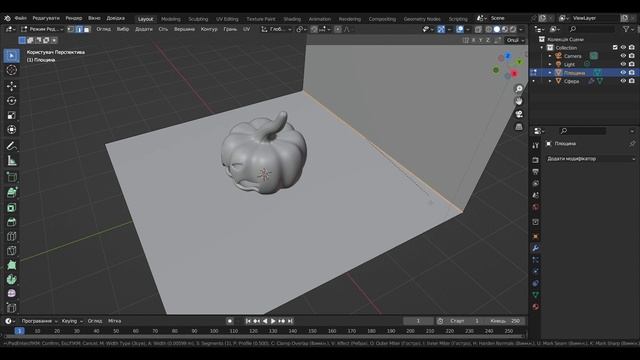640x360 pixels.
Task: Open the shading options dropdown arrow
Action: coord(521,29)
